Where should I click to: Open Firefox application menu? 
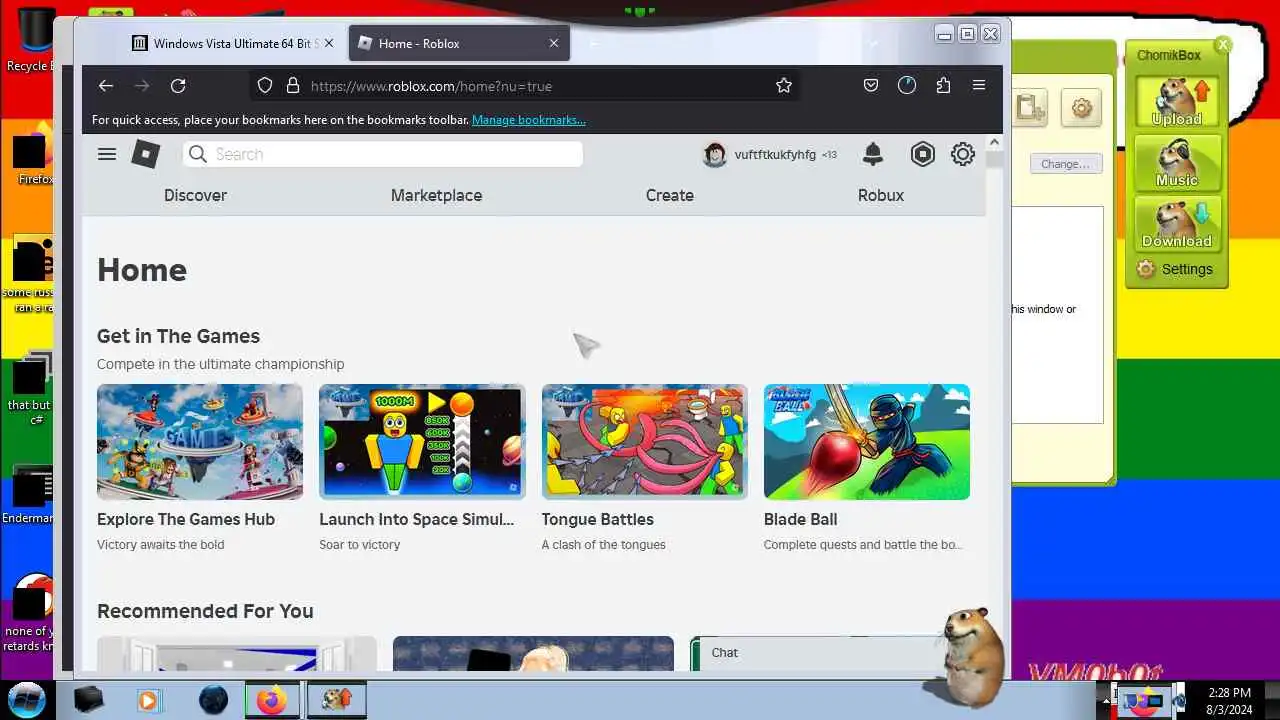coord(979,86)
